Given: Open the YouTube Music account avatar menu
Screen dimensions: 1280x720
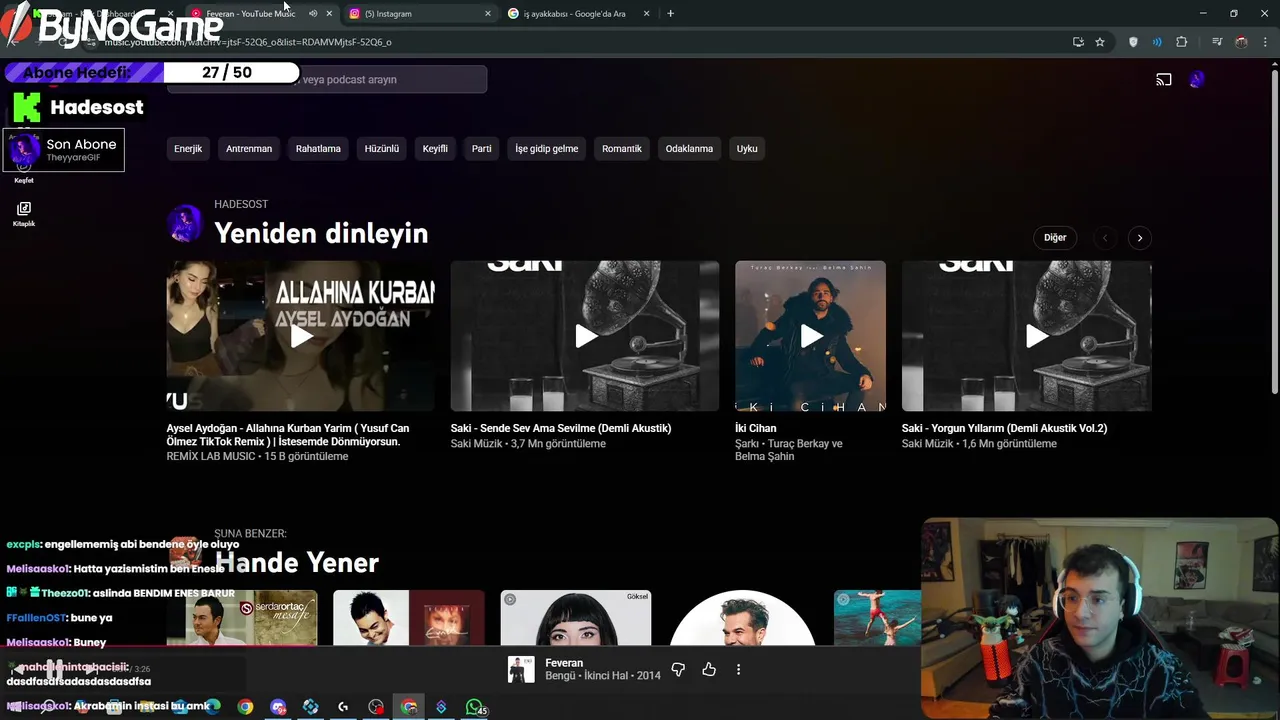Looking at the screenshot, I should coord(1197,80).
